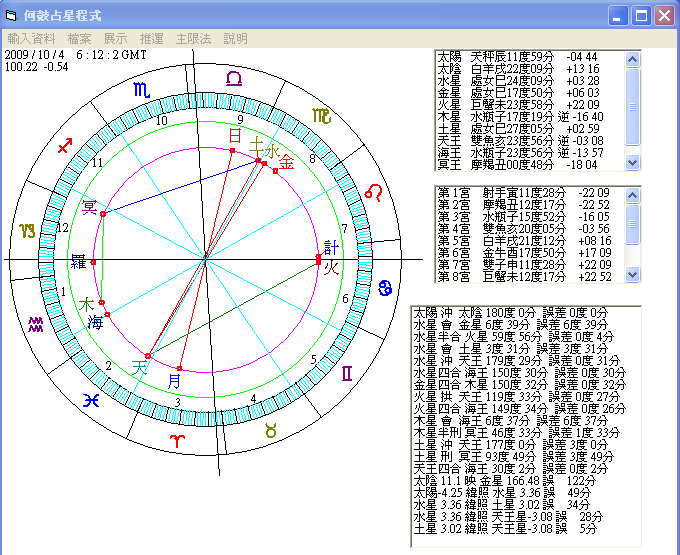Click the Pisces glyph at the lower left
Image resolution: width=680 pixels, height=555 pixels.
click(91, 399)
